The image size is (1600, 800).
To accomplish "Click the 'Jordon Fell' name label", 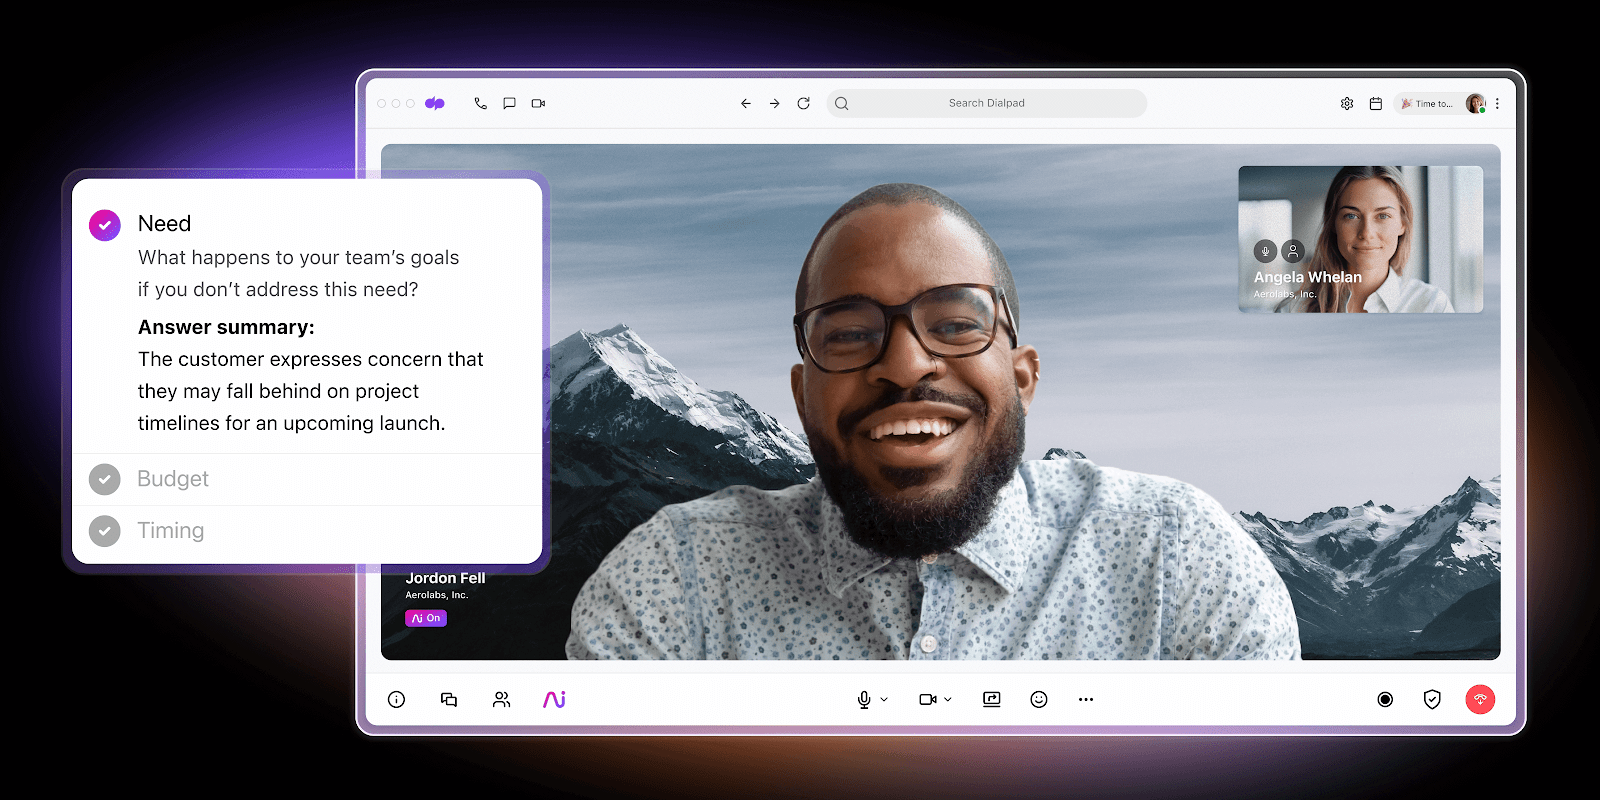I will pyautogui.click(x=445, y=578).
